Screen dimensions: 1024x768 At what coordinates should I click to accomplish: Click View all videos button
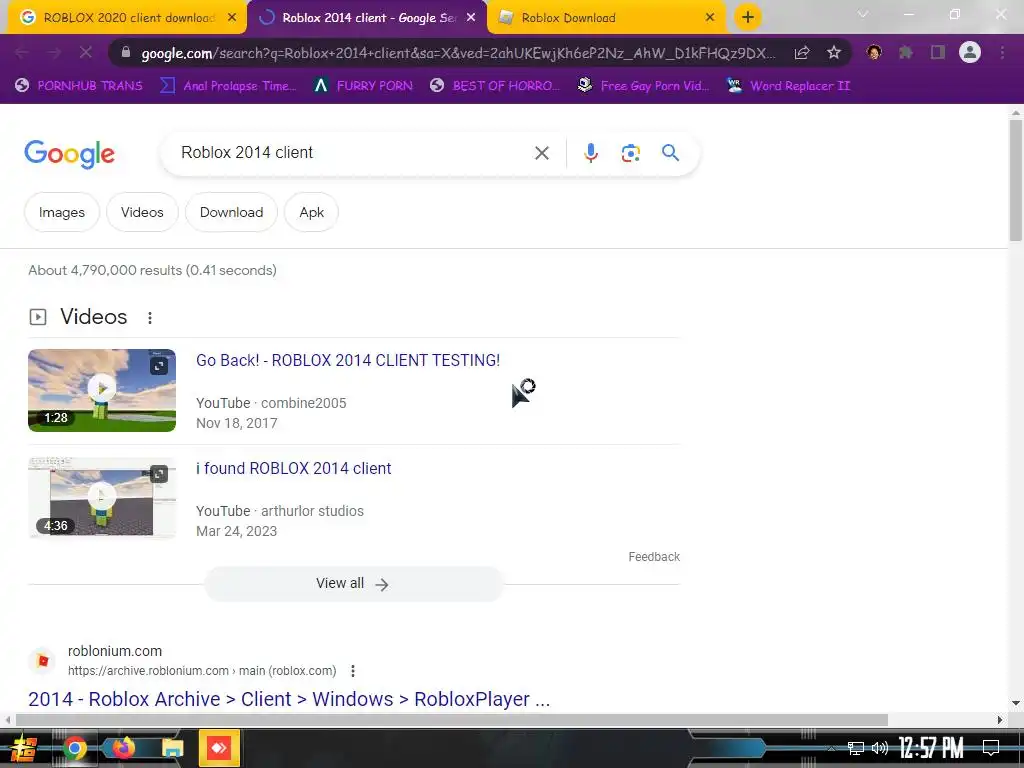point(354,584)
